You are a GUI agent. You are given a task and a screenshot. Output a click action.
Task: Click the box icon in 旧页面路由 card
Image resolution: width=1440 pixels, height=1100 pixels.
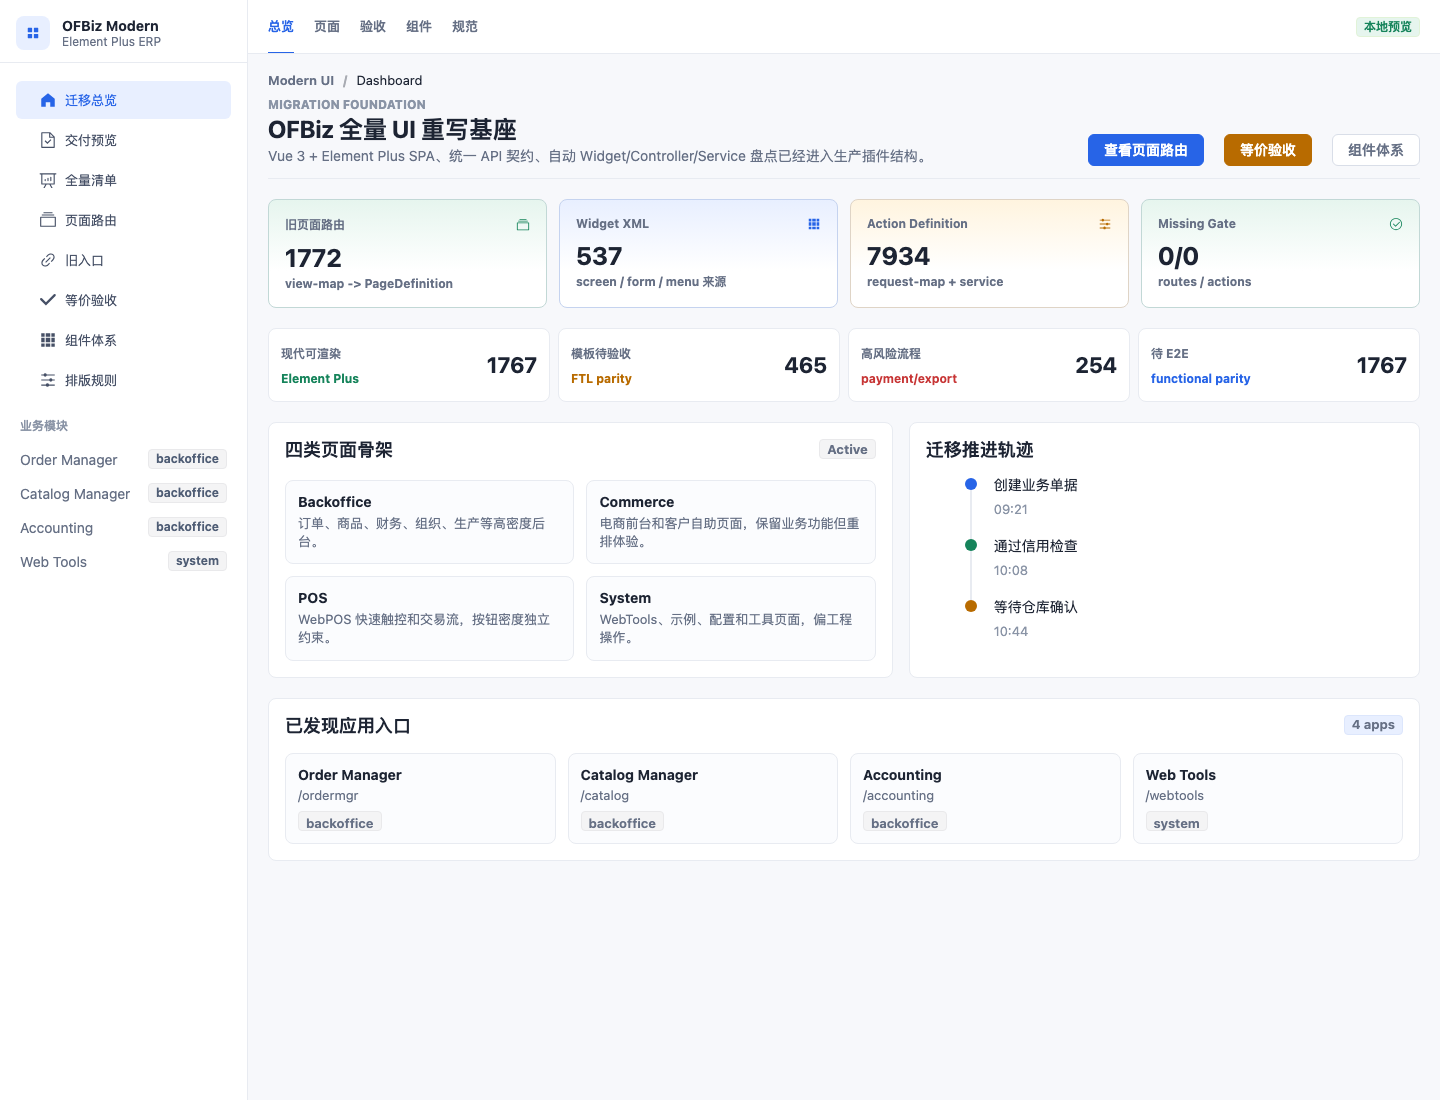click(522, 225)
